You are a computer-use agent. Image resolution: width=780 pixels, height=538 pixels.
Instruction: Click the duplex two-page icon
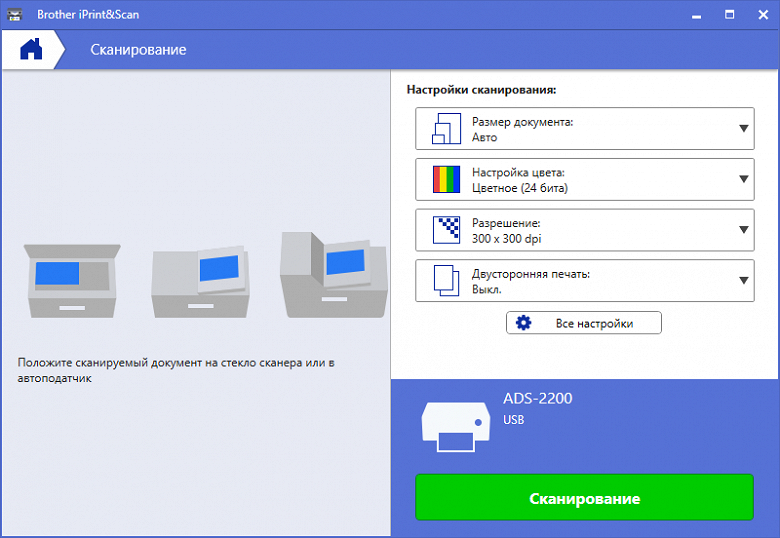[446, 280]
